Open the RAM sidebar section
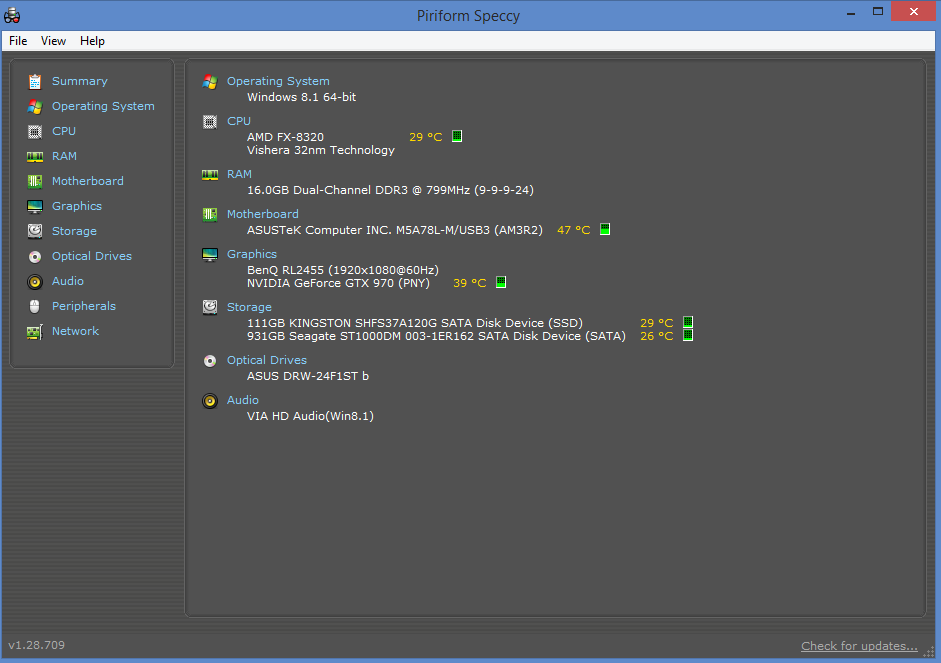941x663 pixels. 64,156
